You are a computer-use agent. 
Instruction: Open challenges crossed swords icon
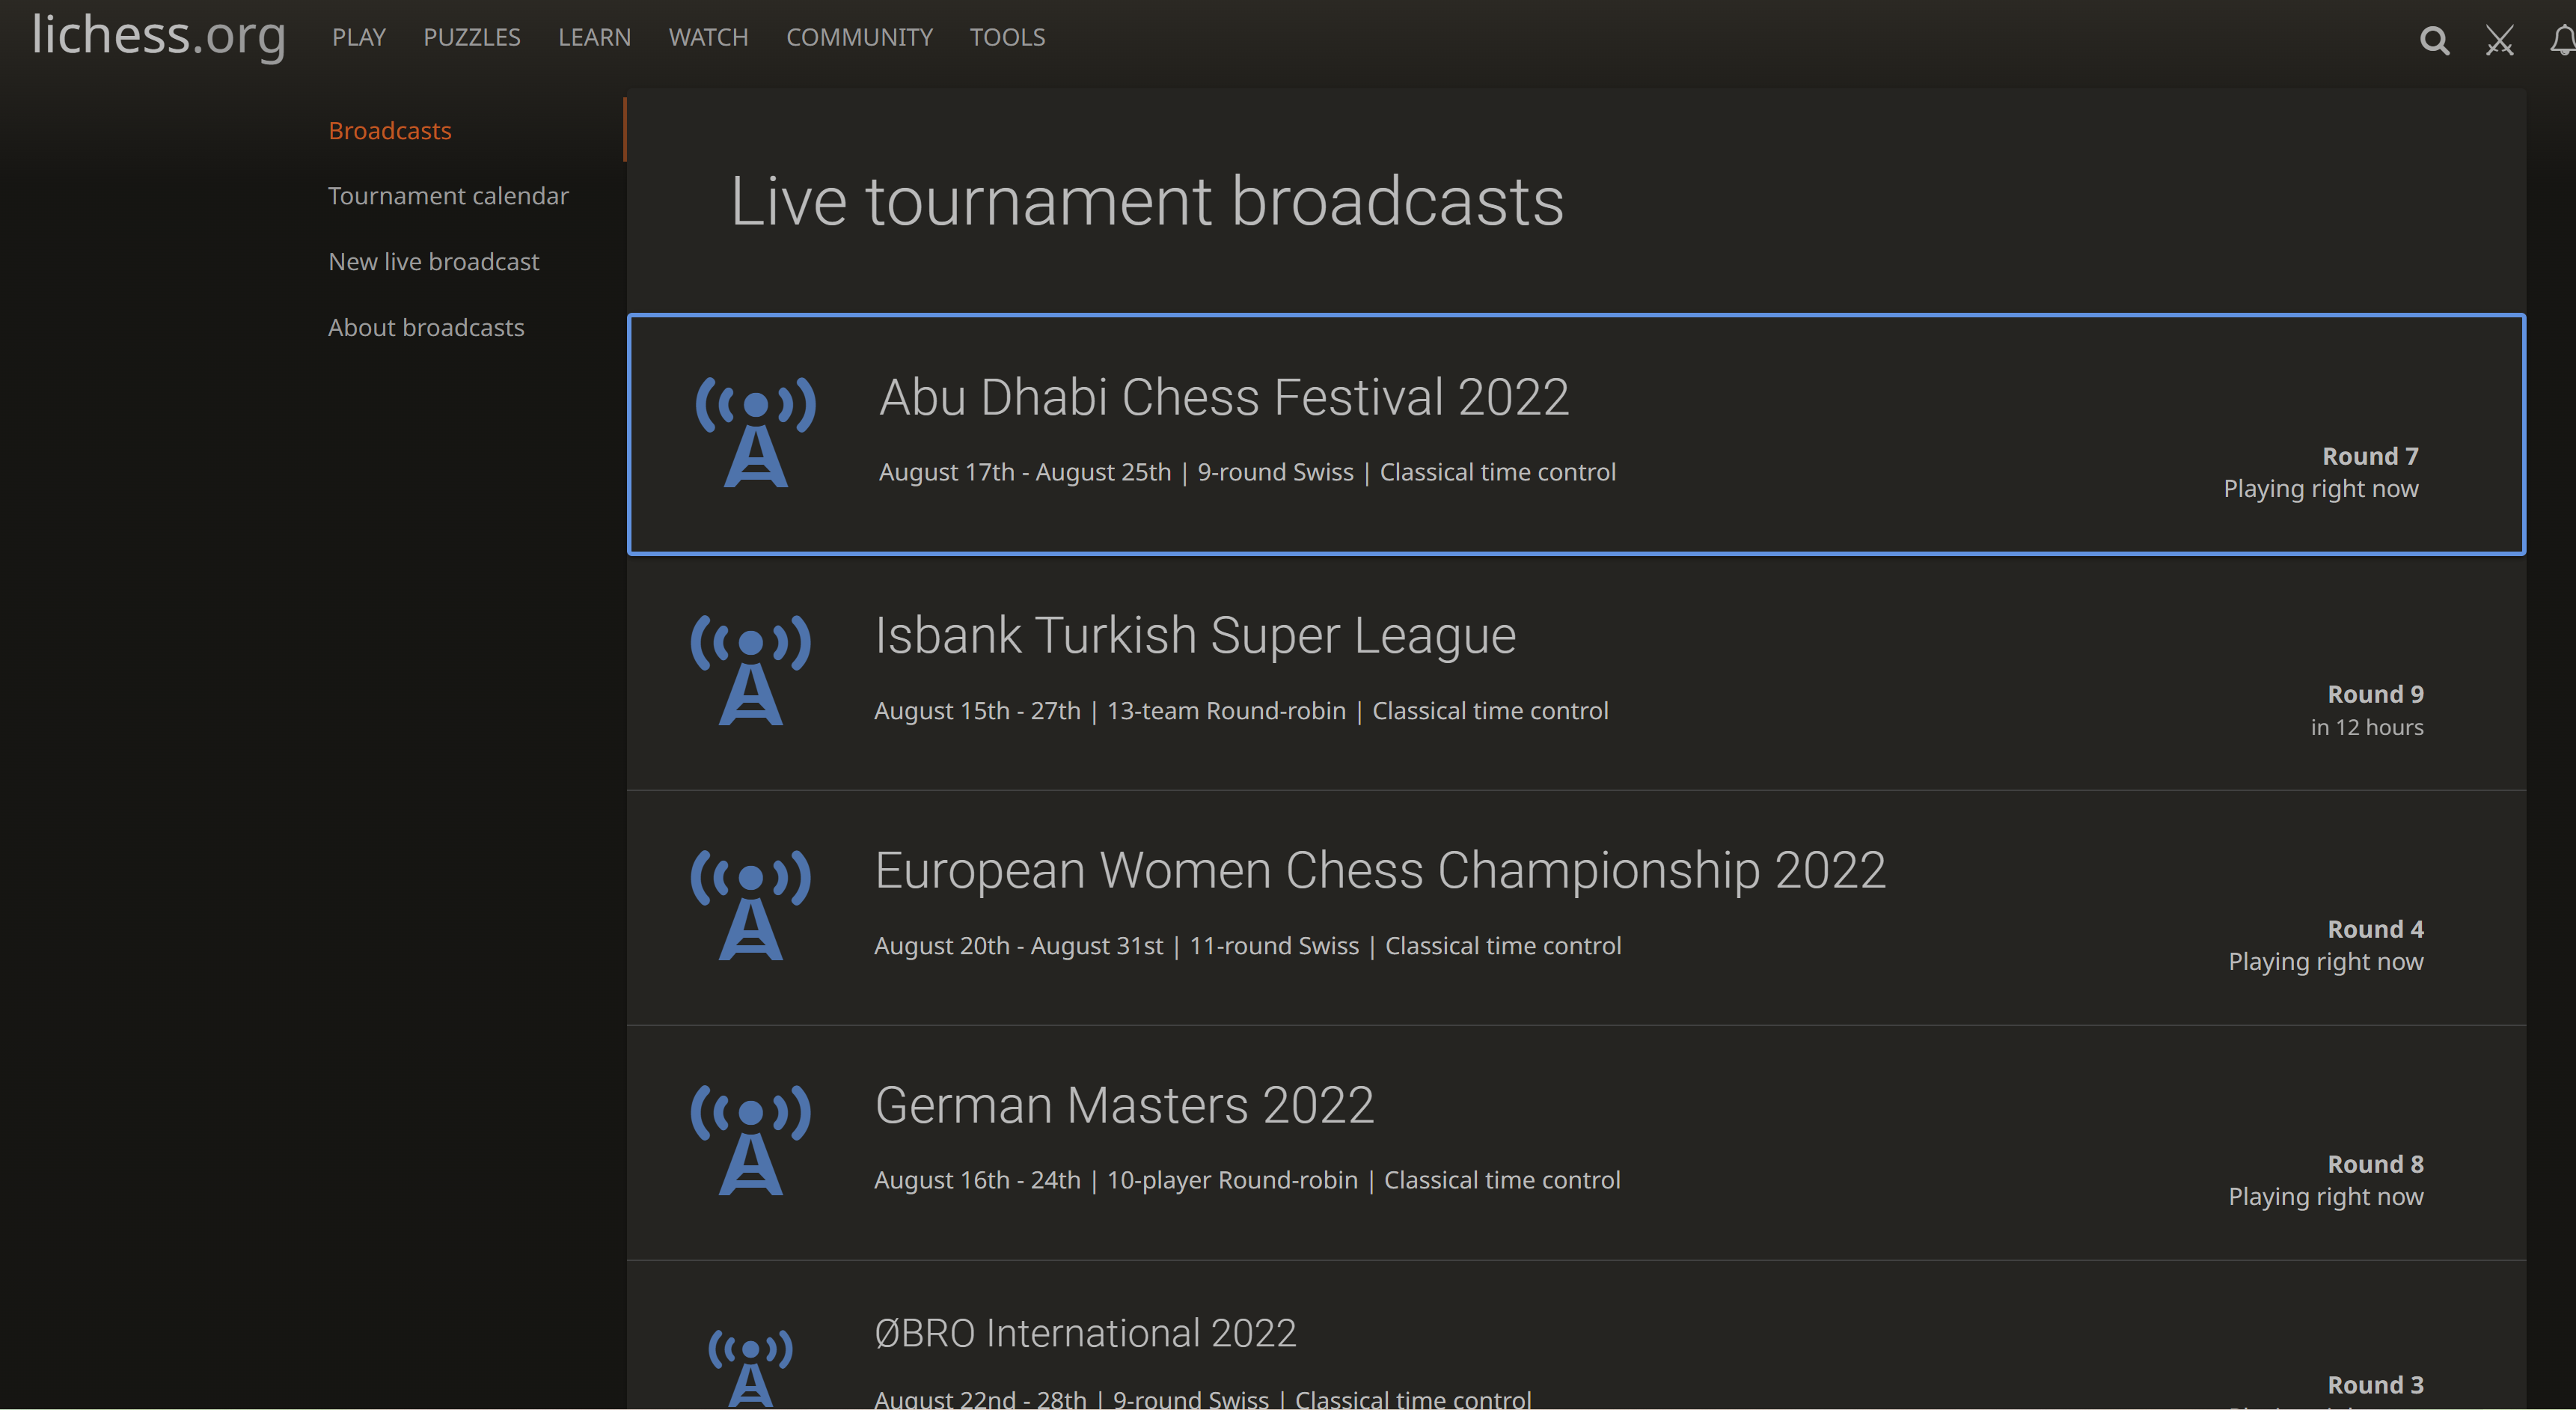click(2500, 40)
